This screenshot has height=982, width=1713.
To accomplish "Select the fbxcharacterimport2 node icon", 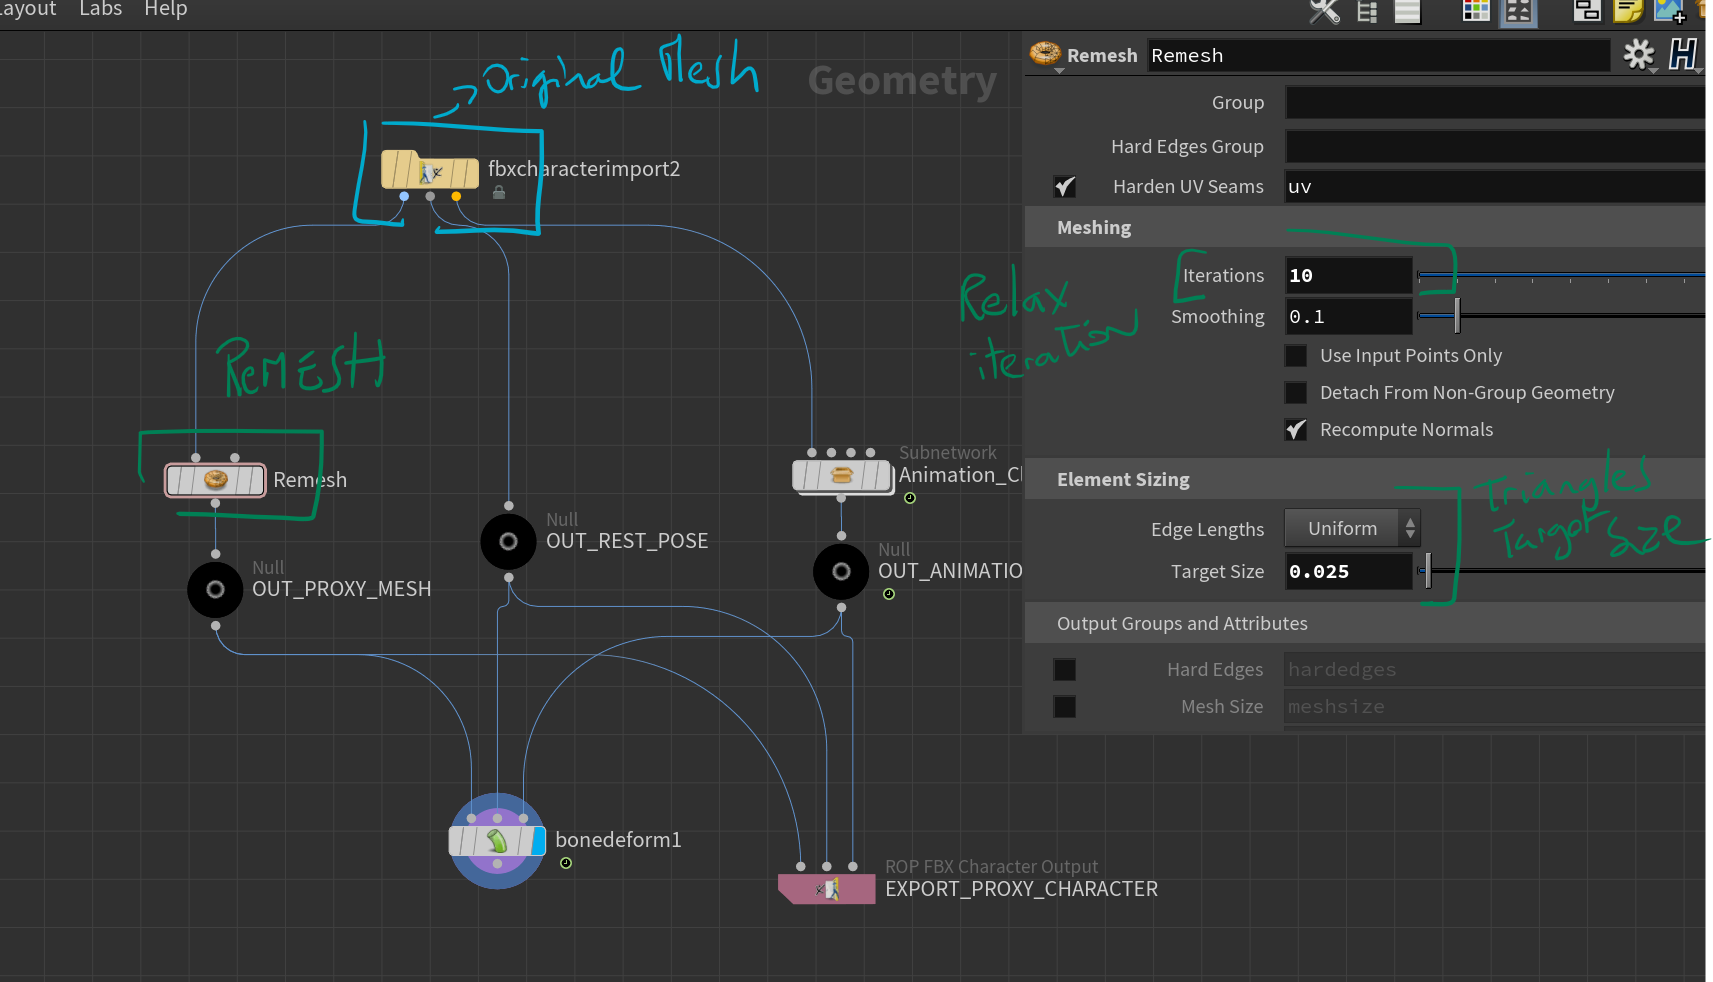I will click(430, 170).
